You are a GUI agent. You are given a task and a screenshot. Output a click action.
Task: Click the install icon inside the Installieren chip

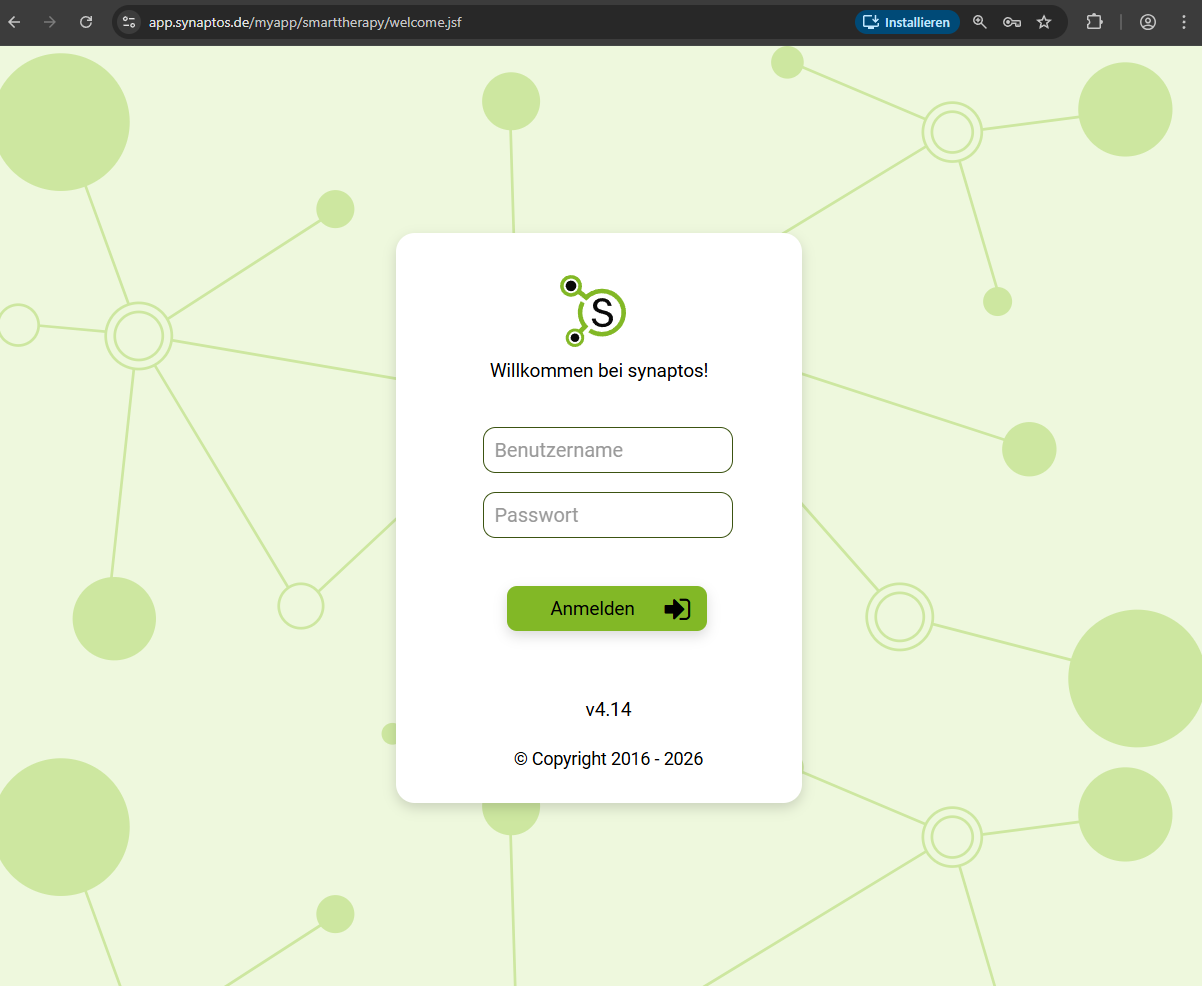tap(871, 22)
